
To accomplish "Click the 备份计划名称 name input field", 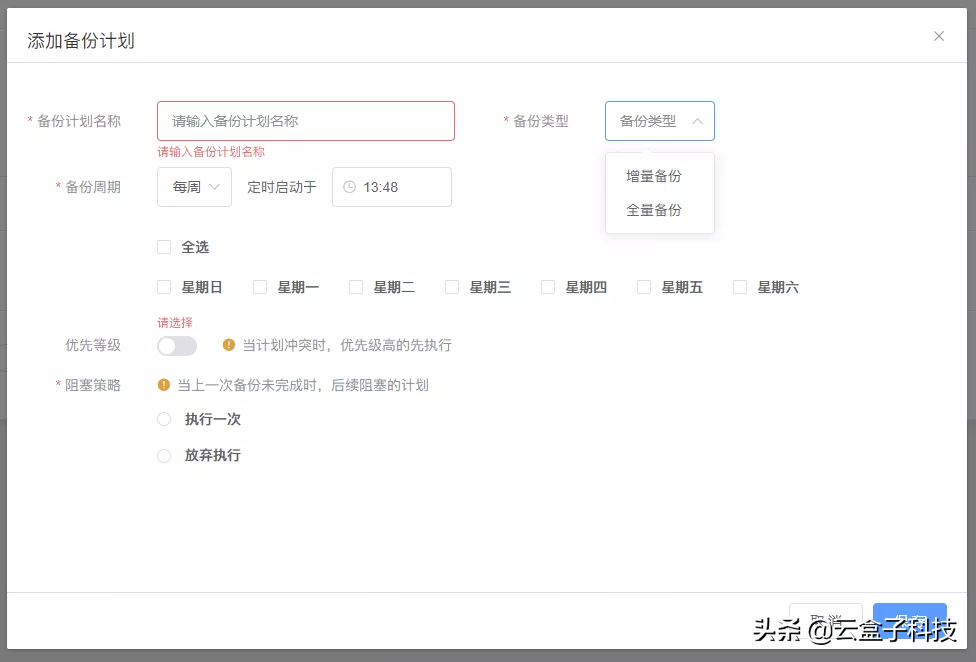I will click(x=305, y=121).
